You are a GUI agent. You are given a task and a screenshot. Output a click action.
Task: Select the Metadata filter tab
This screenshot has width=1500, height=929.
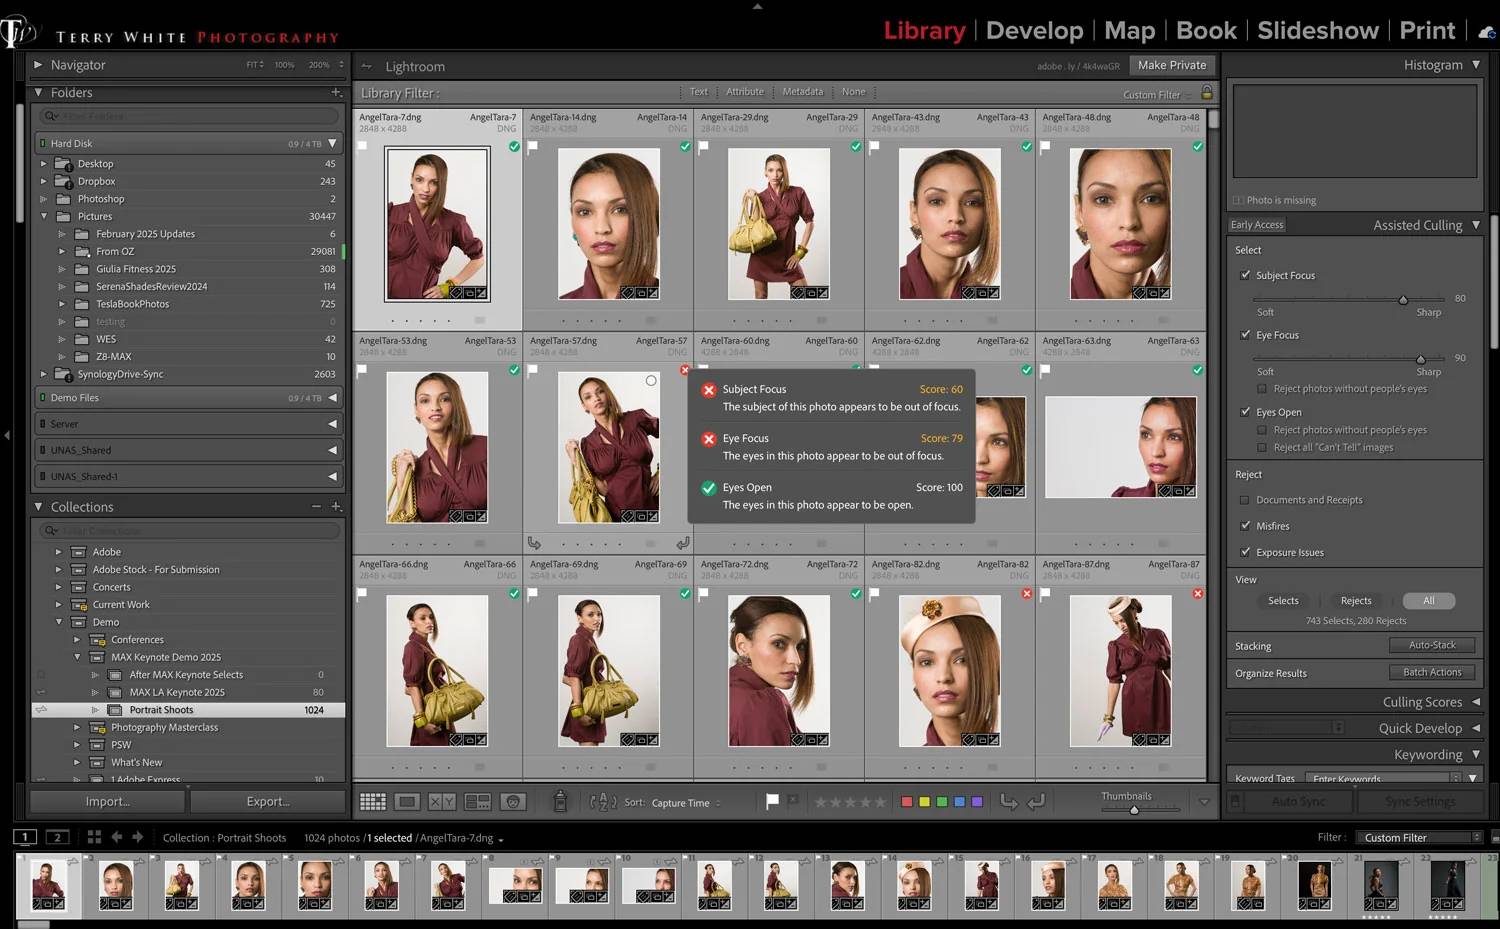pos(802,91)
